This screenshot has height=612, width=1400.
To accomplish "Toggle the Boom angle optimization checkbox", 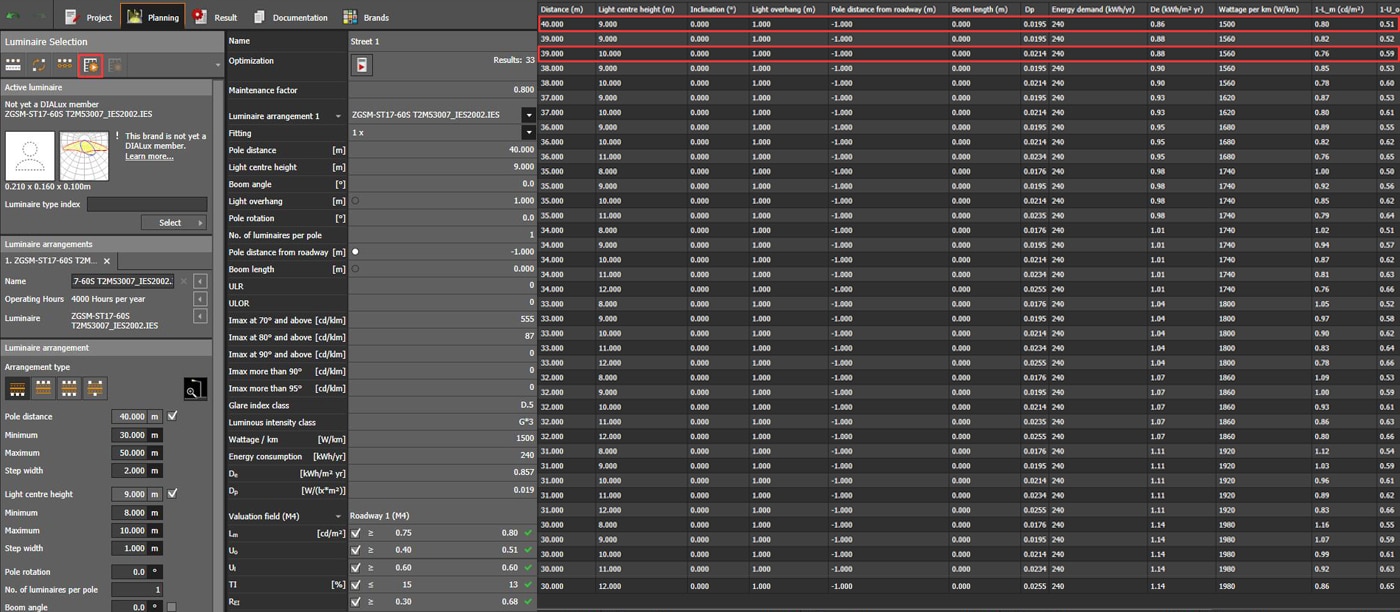I will click(172, 607).
